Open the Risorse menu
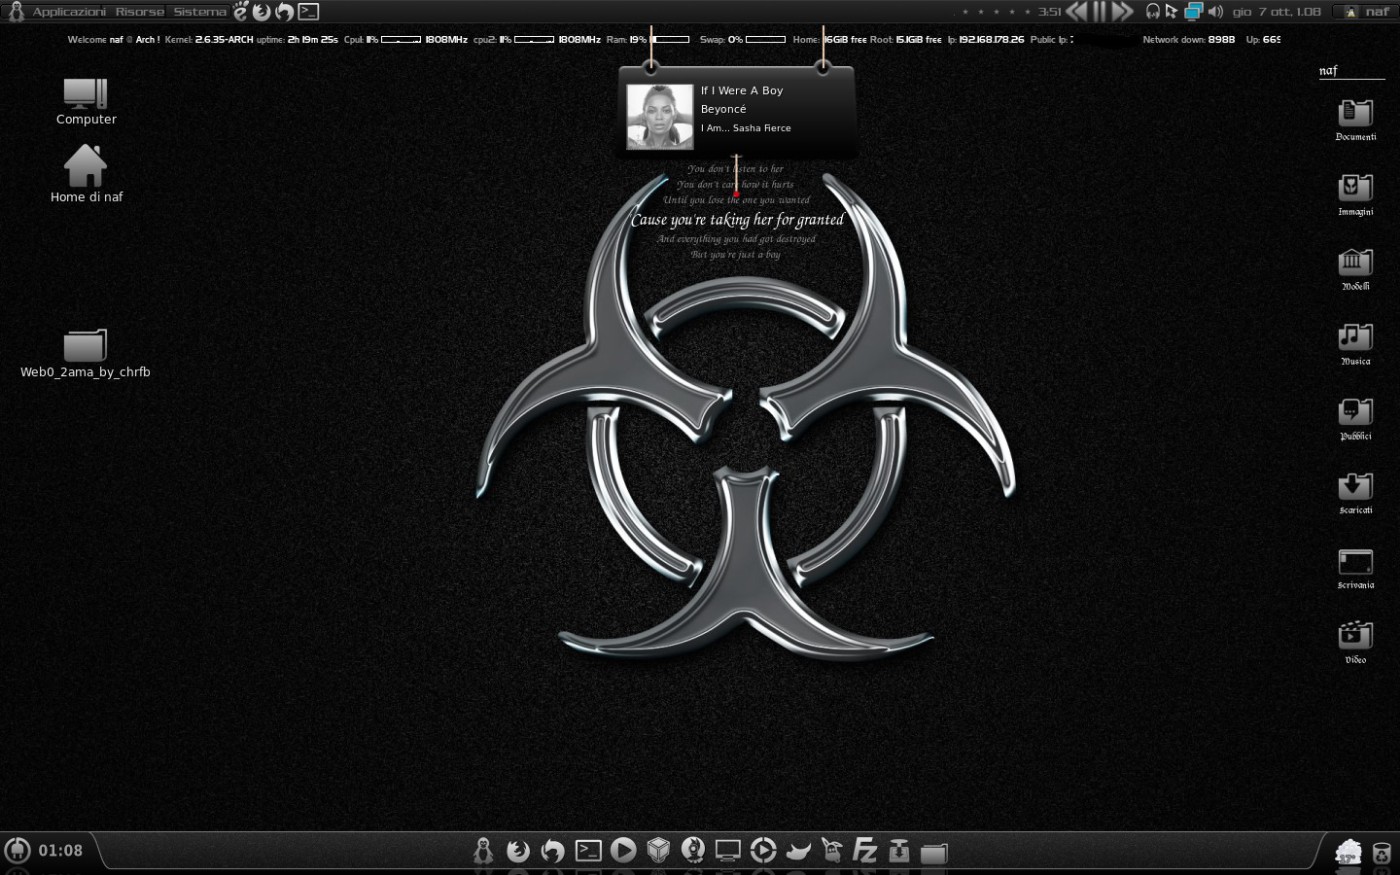 coord(140,12)
